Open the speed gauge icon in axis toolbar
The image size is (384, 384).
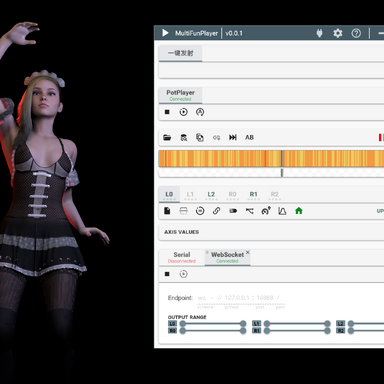pyautogui.click(x=266, y=211)
